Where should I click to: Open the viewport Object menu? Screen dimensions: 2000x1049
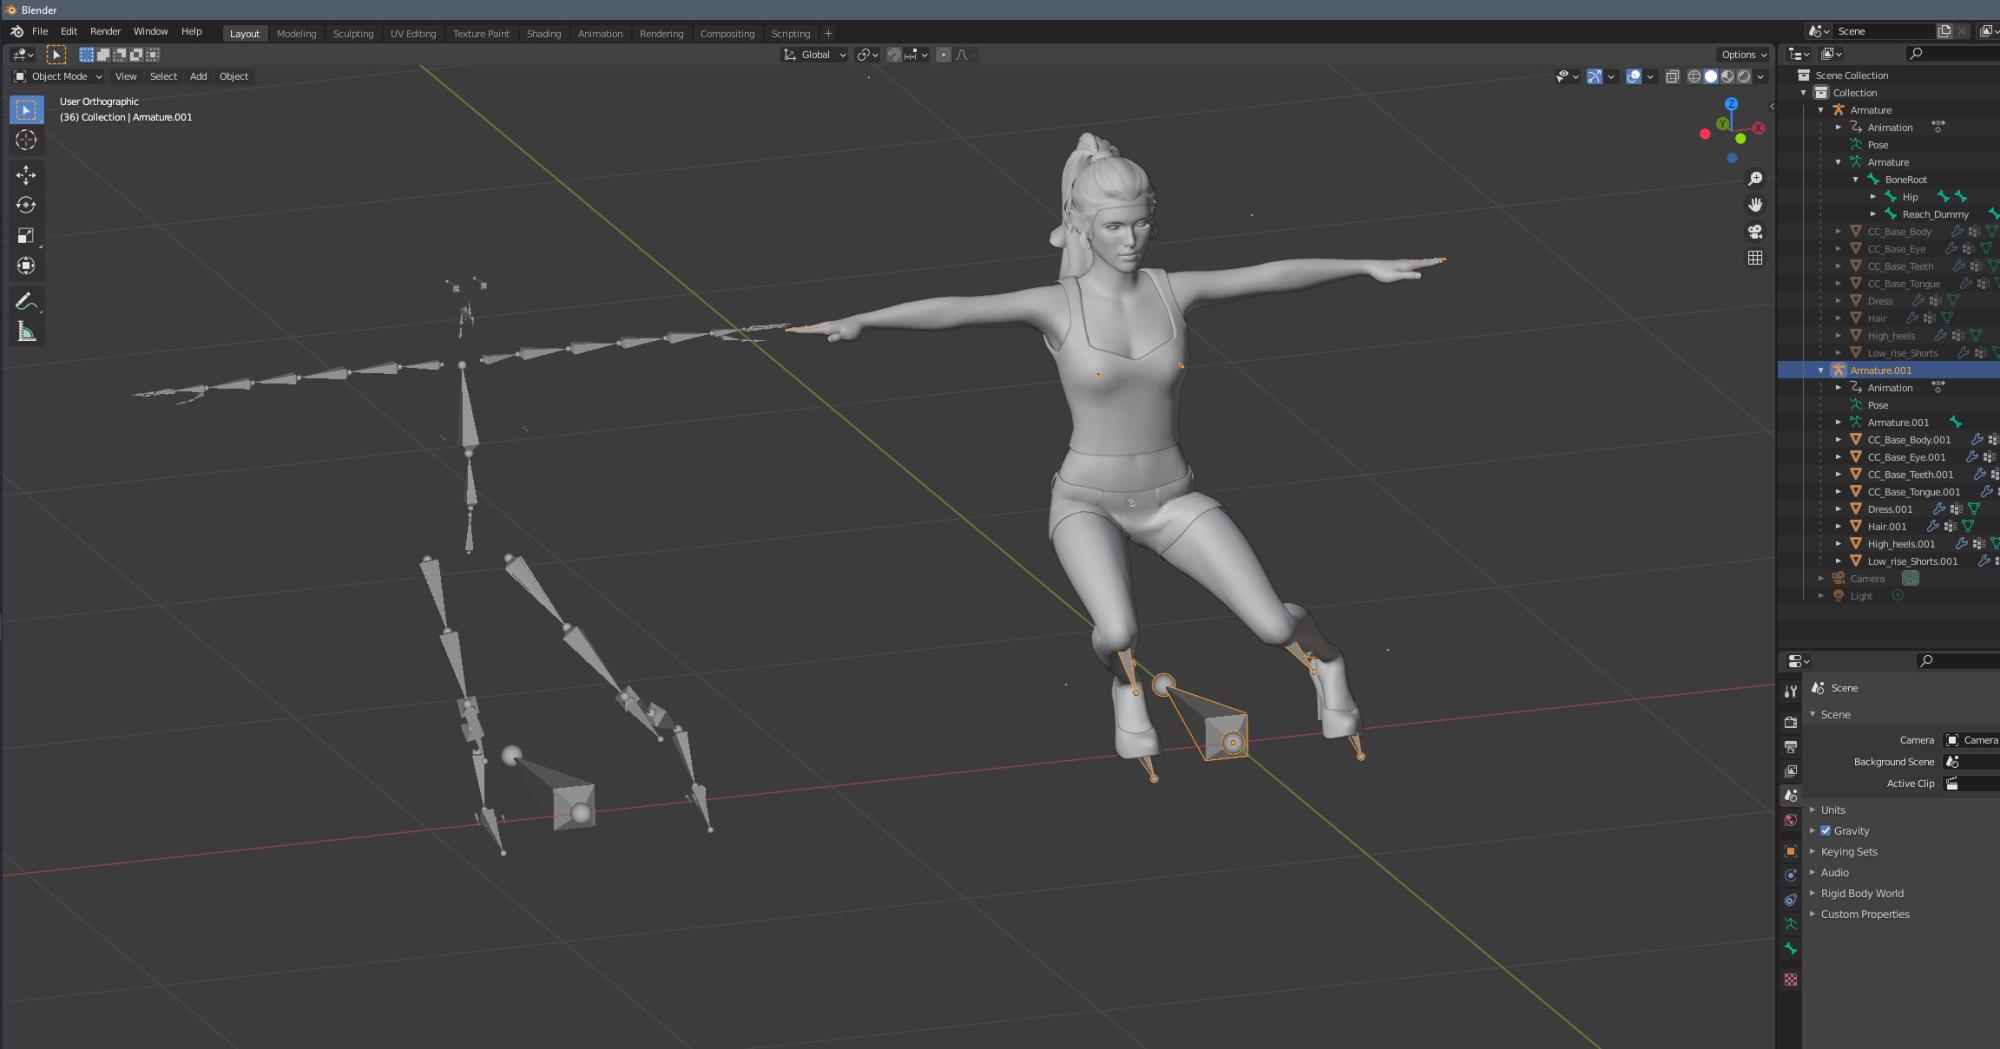point(234,76)
